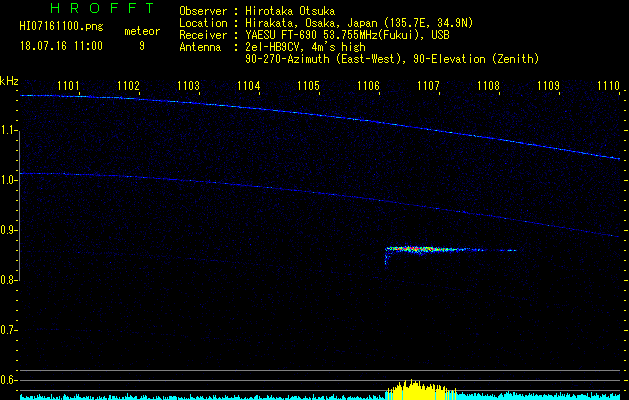Image resolution: width=629 pixels, height=400 pixels.
Task: Click time axis marker 1104
Action: [249, 86]
